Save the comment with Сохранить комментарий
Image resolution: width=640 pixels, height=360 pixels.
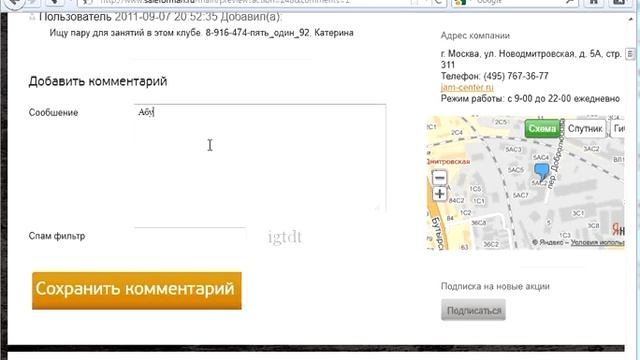(137, 291)
